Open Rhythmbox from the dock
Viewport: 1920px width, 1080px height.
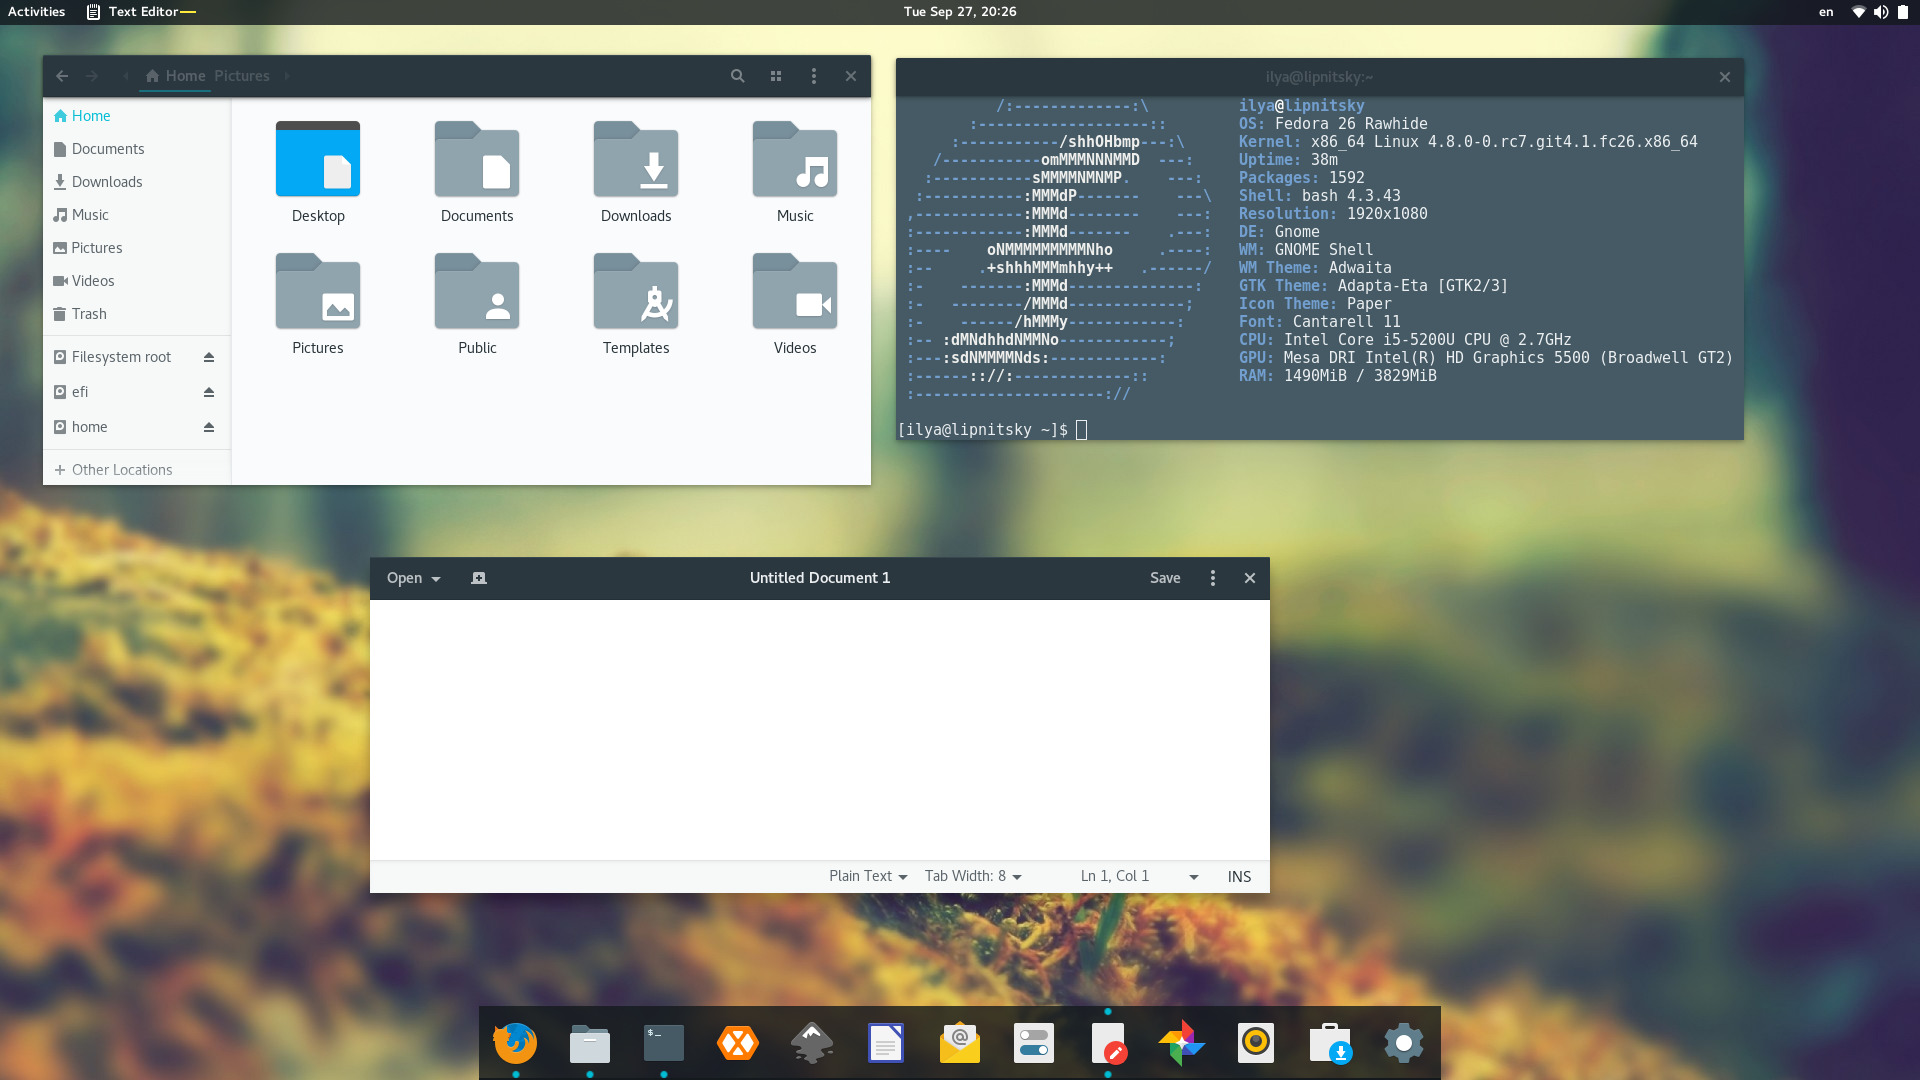[1256, 1043]
